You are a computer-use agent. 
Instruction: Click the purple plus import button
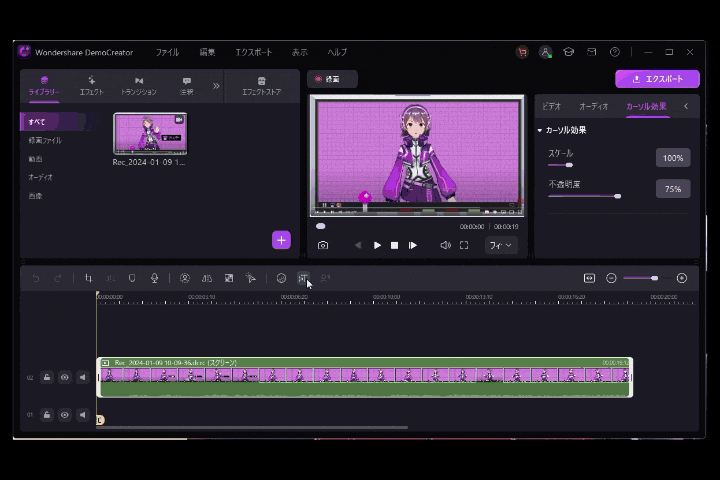281,240
